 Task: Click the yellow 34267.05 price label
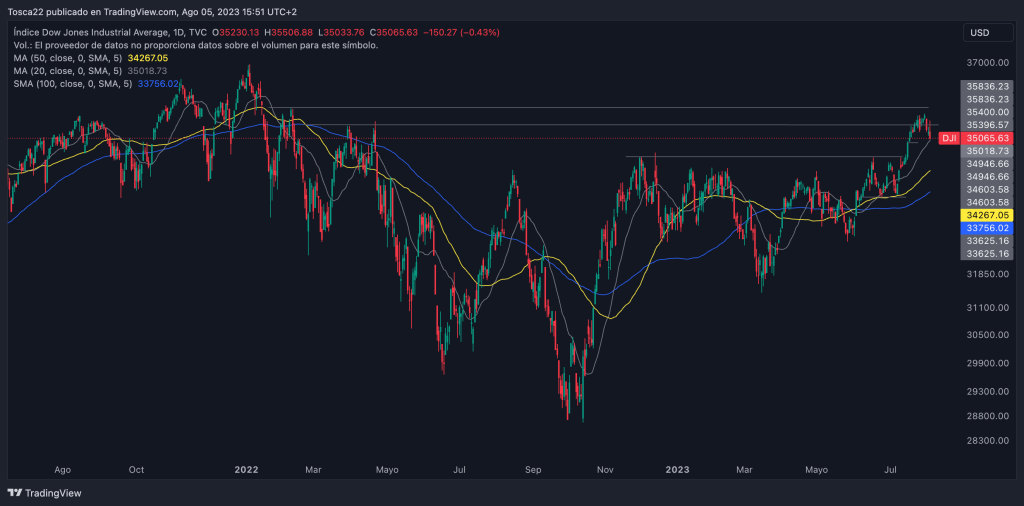(x=985, y=215)
